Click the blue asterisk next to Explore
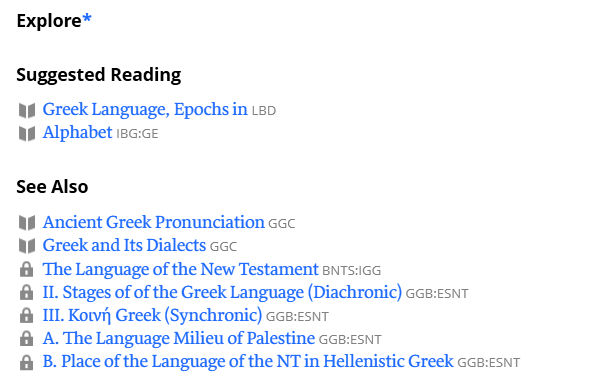This screenshot has width=615, height=383. [x=87, y=18]
